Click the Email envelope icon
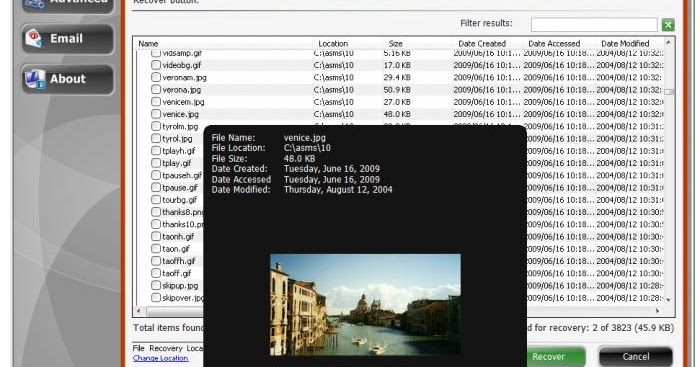 tap(34, 38)
